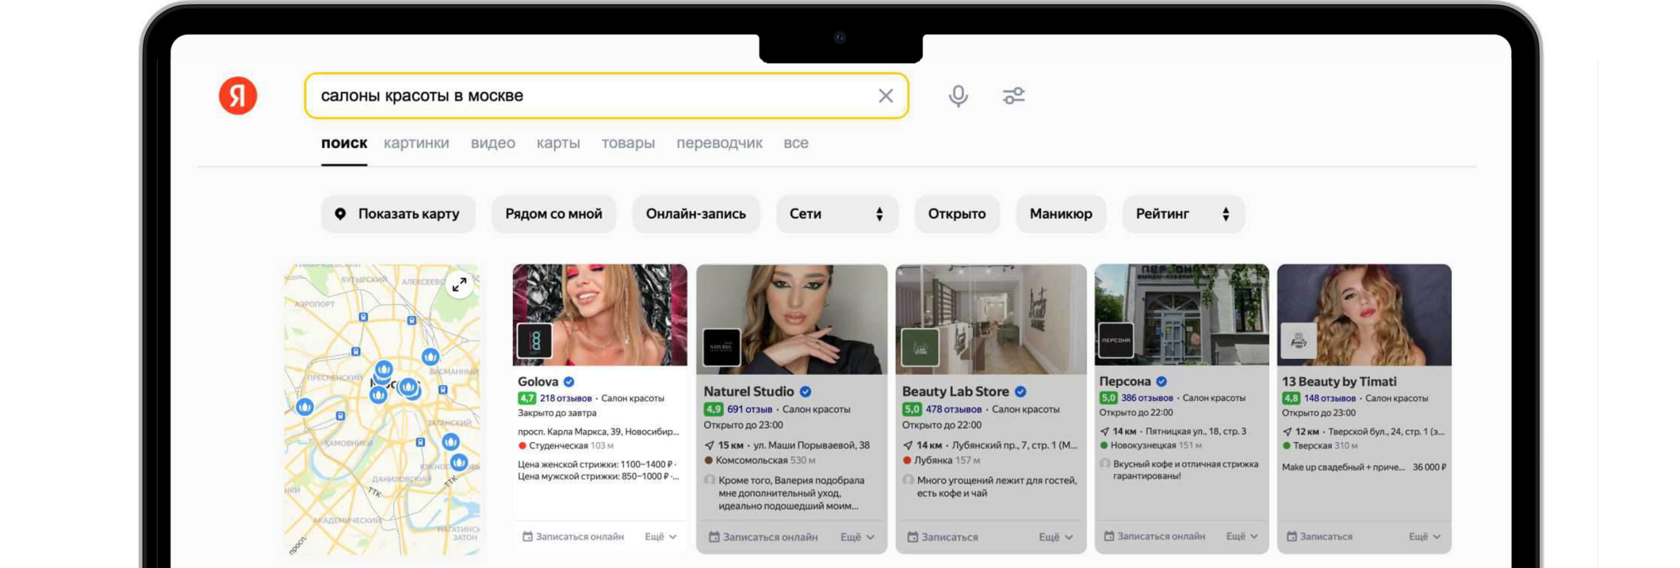
Task: Click the Golova salon logo badge
Action: 535,341
